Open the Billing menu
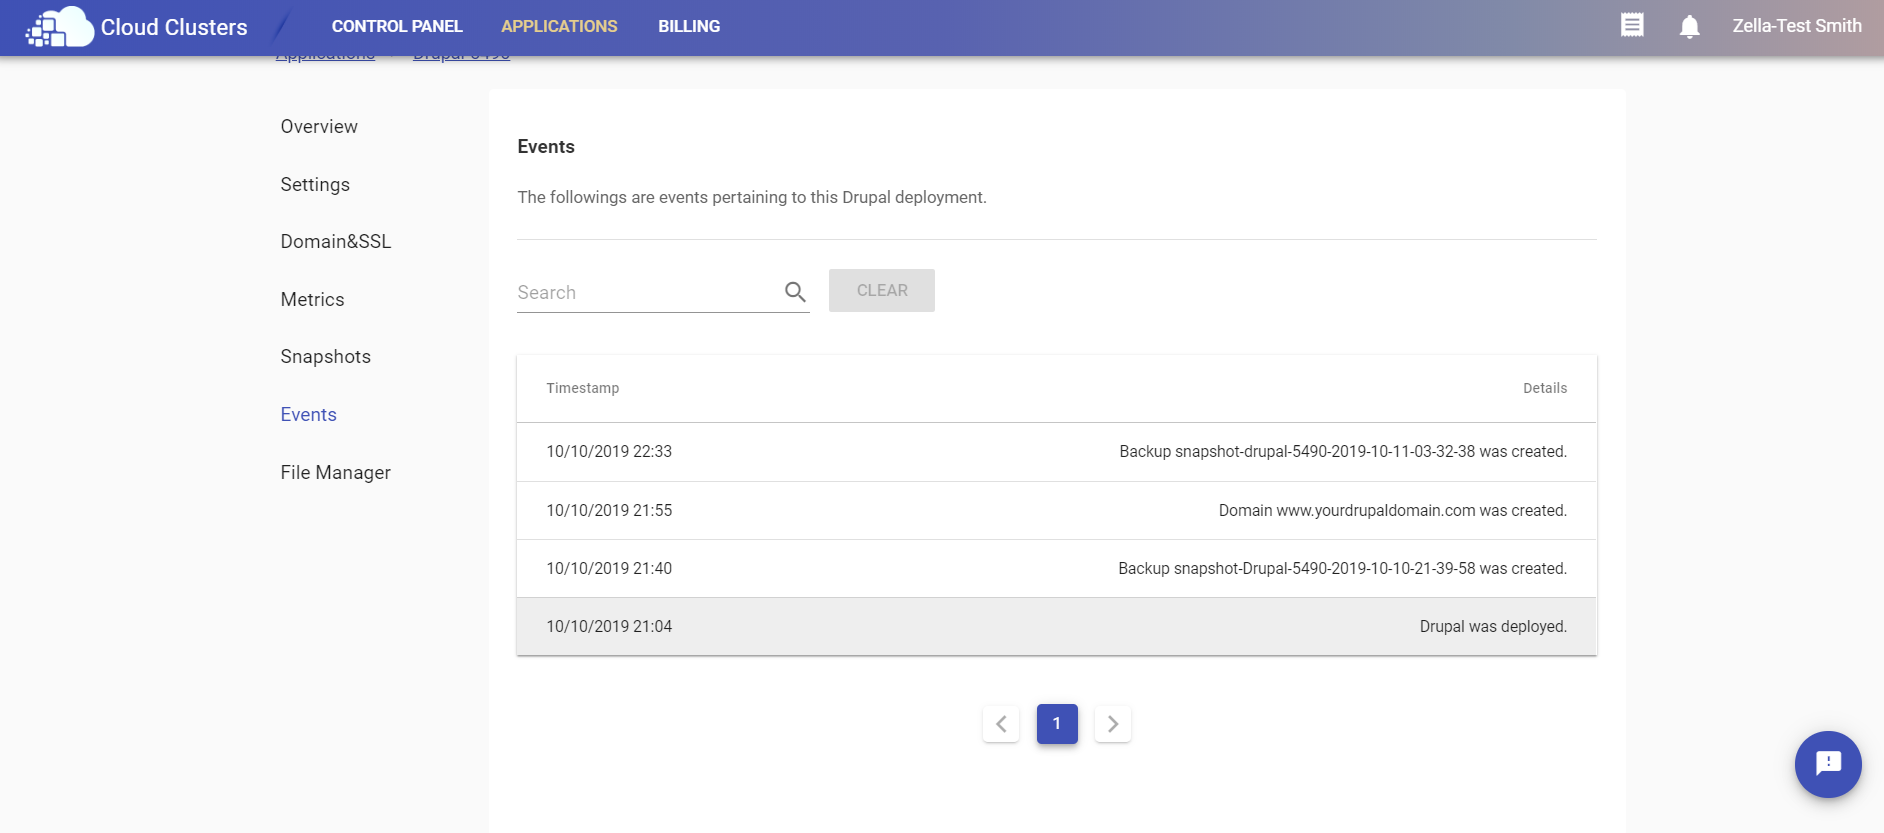Viewport: 1884px width, 833px height. point(689,27)
